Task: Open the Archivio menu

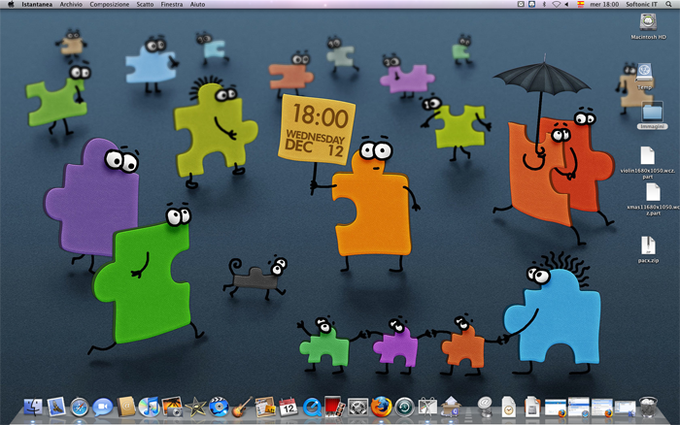Action: pyautogui.click(x=71, y=4)
